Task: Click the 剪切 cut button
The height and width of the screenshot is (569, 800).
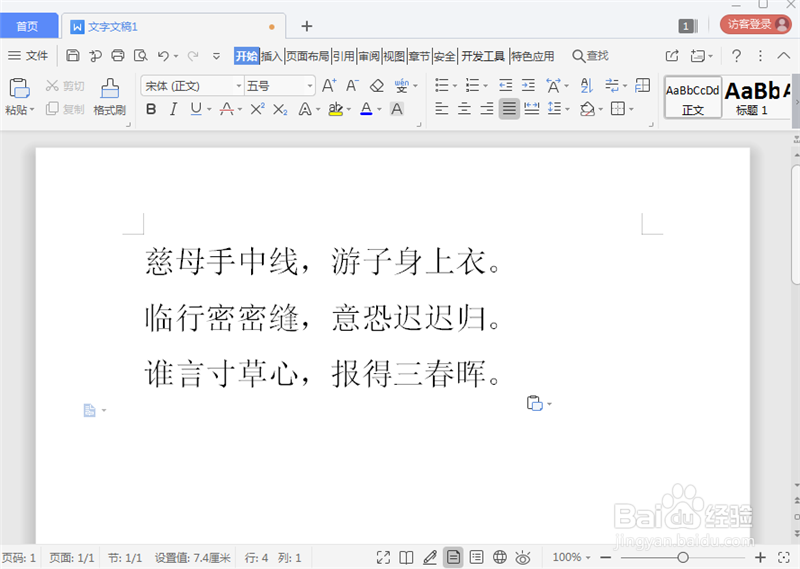Action: [65, 86]
